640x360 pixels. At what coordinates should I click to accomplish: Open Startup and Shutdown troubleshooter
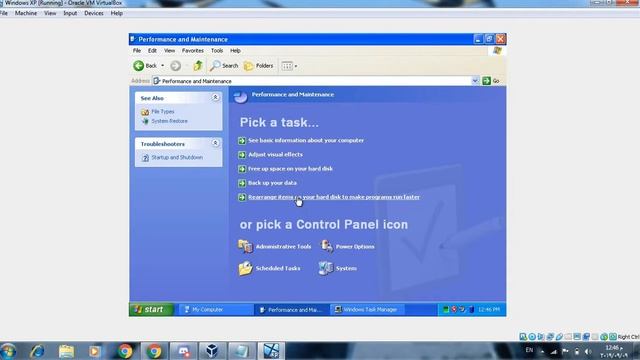[177, 157]
